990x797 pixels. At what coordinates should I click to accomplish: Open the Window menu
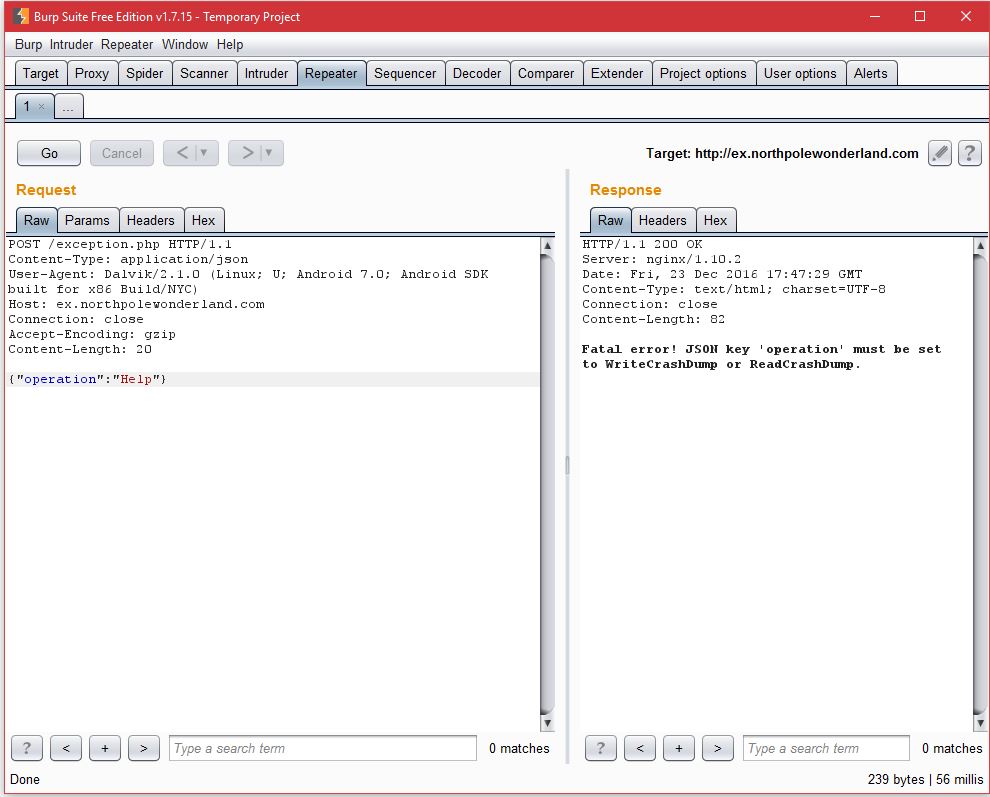click(185, 44)
